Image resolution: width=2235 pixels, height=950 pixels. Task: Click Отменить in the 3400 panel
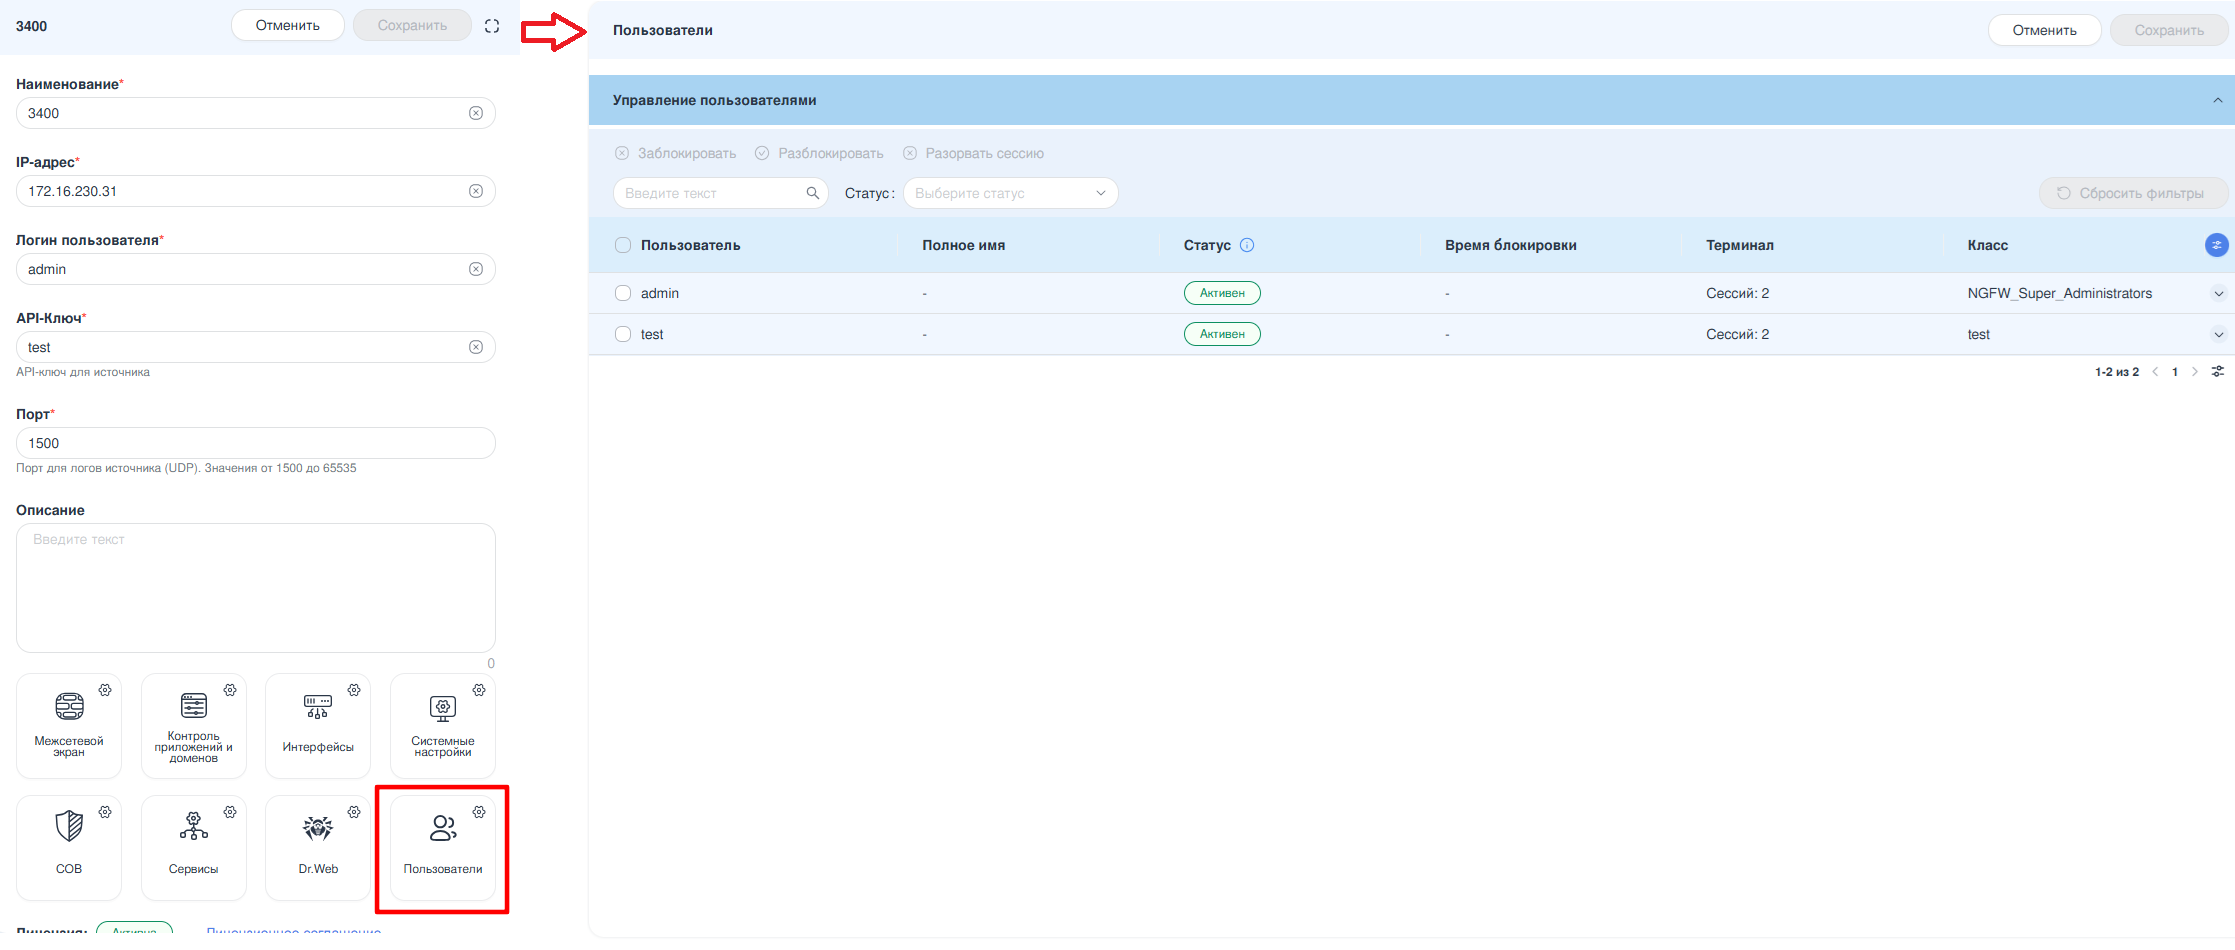(x=287, y=25)
